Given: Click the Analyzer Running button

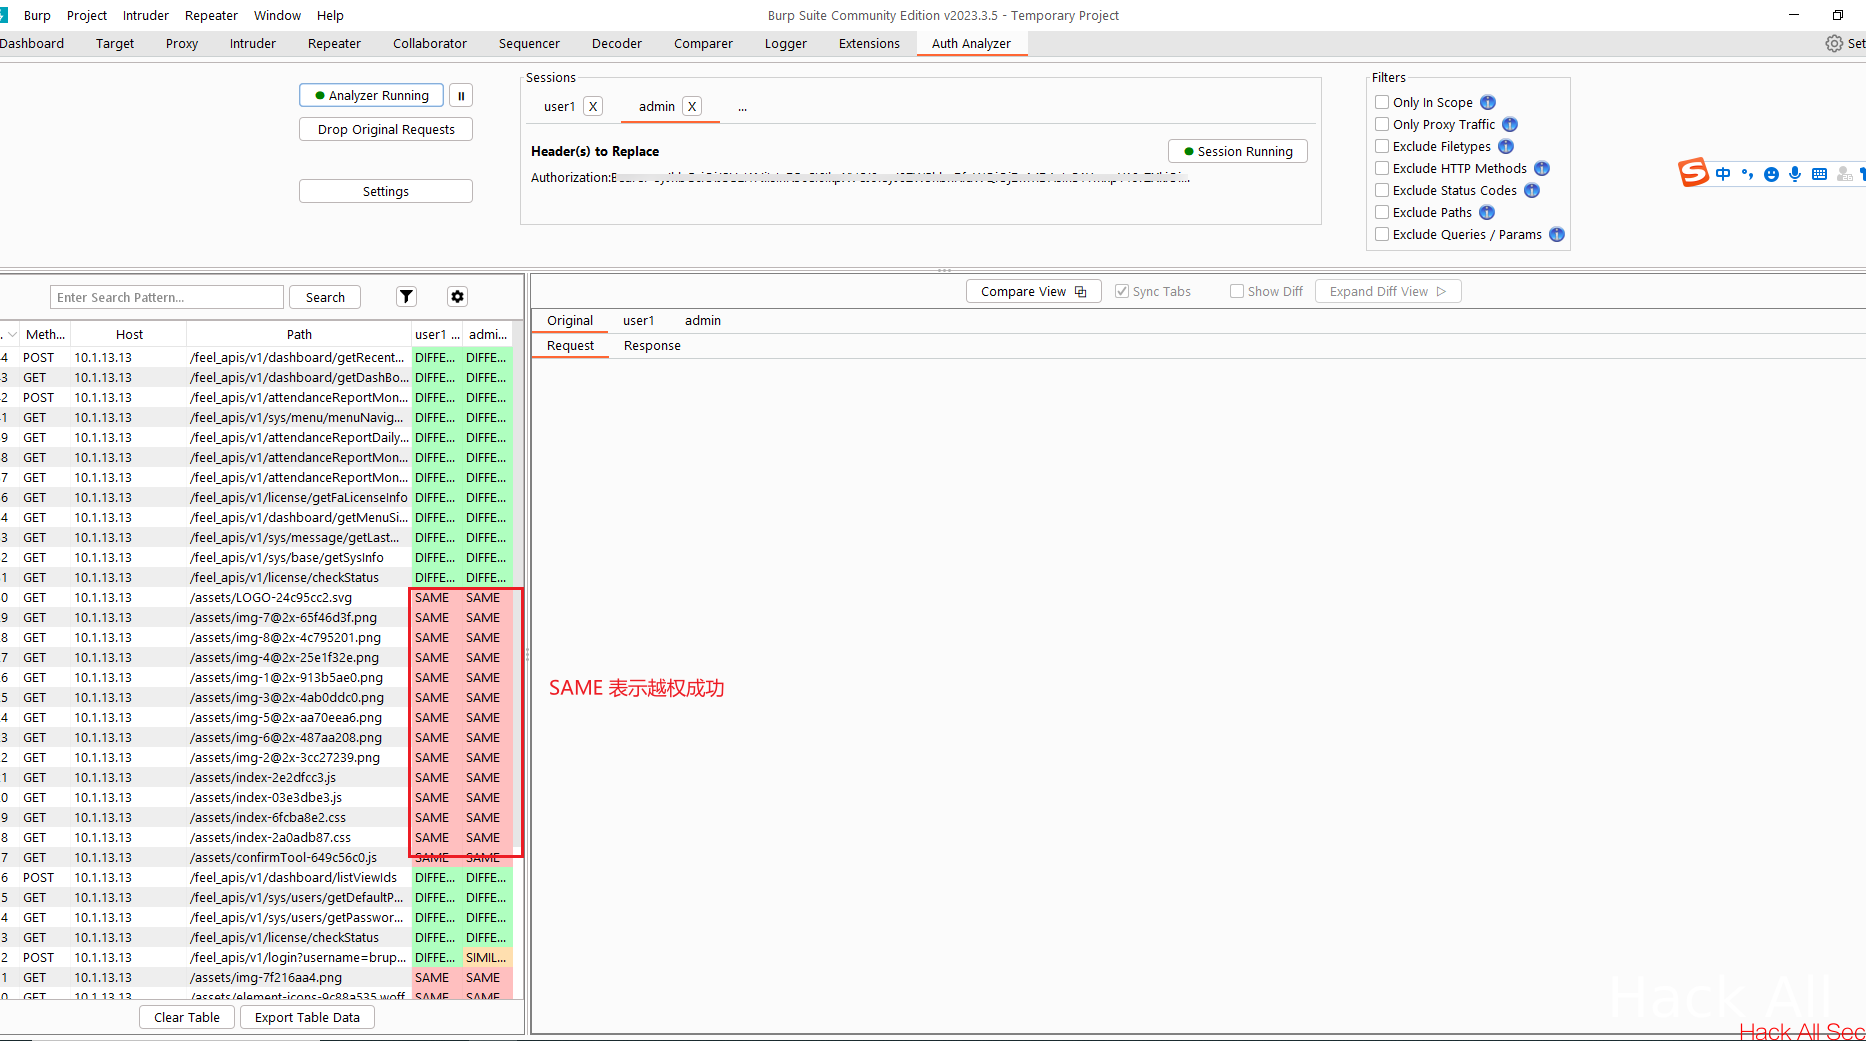Looking at the screenshot, I should pos(372,96).
